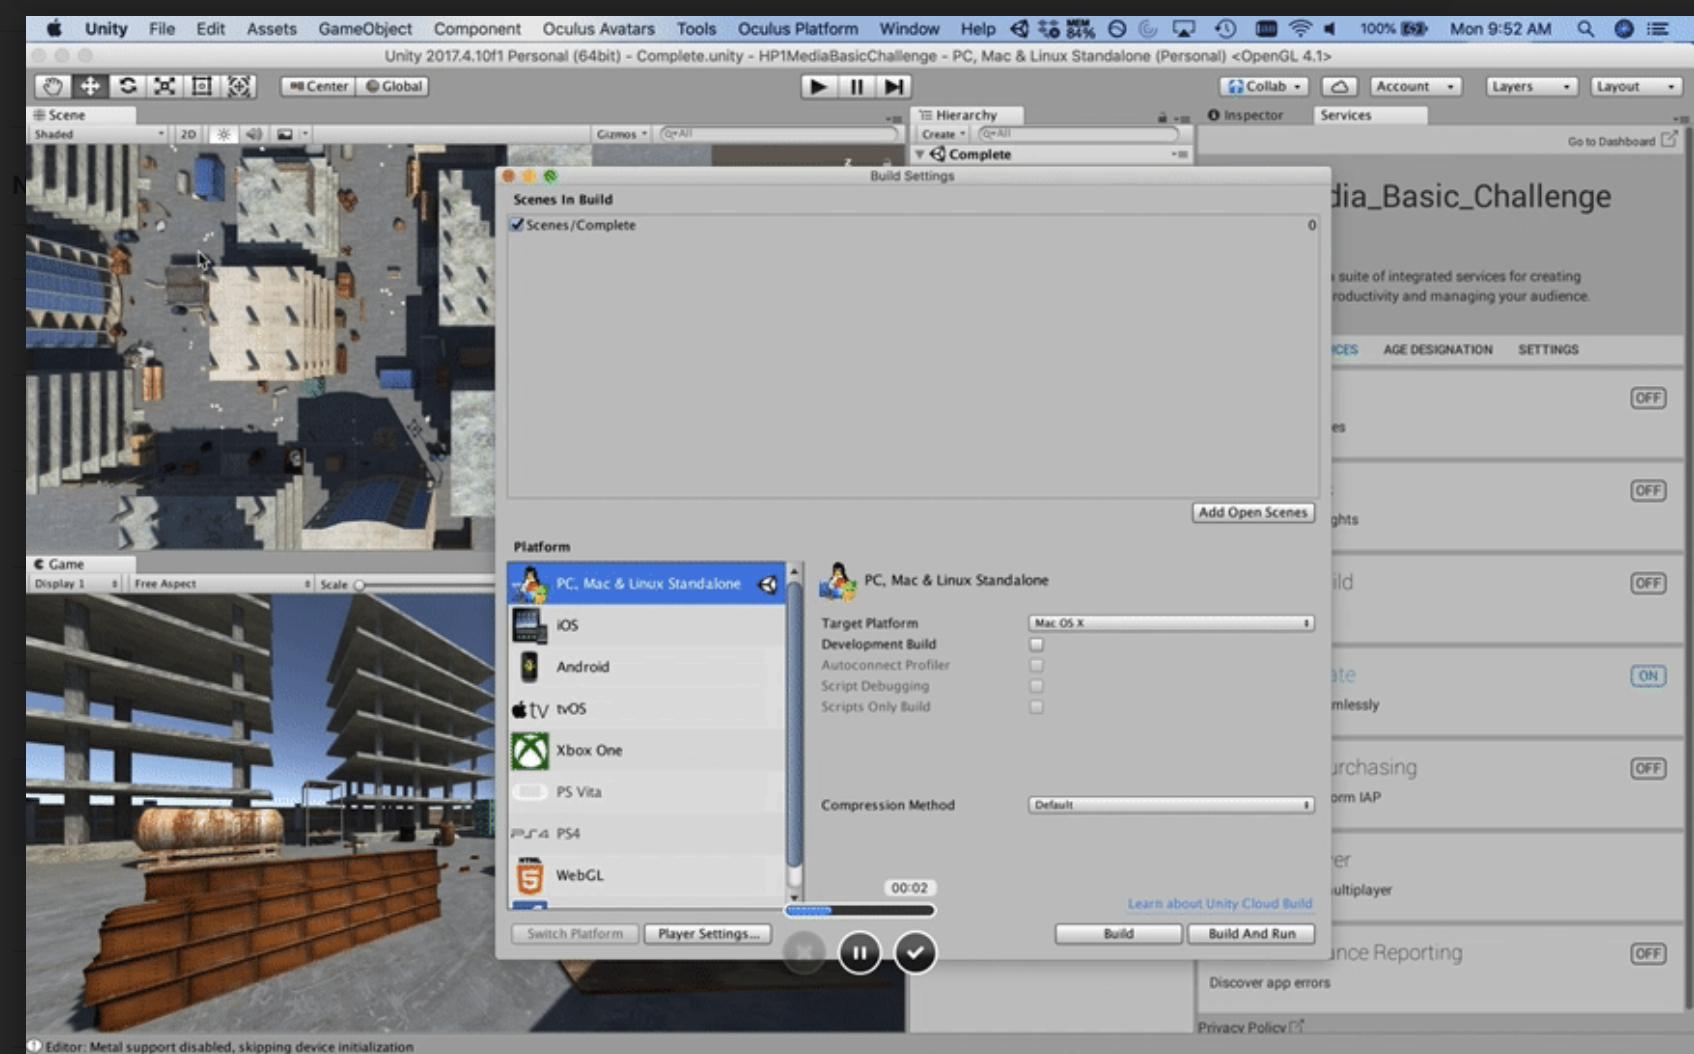Select the Rect transform tool
The width and height of the screenshot is (1694, 1054).
pyautogui.click(x=201, y=86)
